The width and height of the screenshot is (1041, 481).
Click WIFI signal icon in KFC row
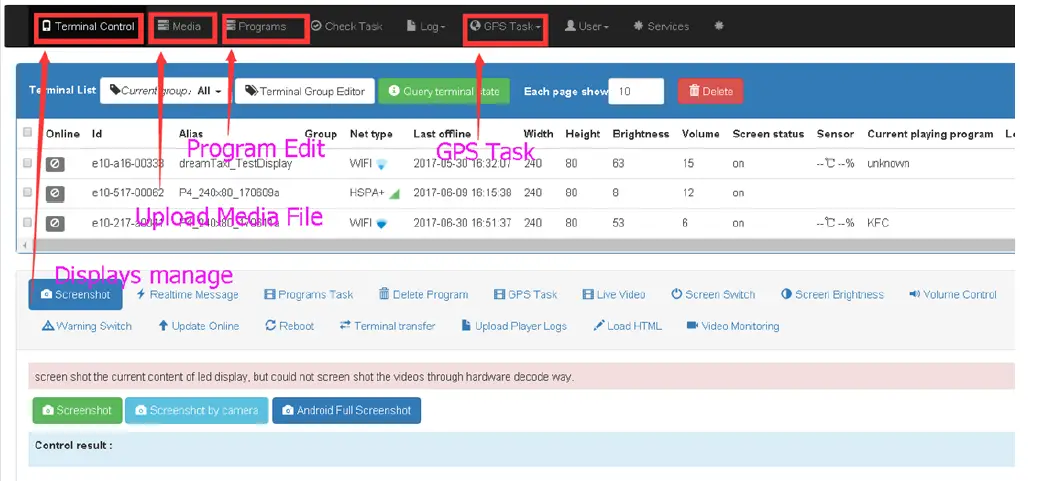point(381,224)
